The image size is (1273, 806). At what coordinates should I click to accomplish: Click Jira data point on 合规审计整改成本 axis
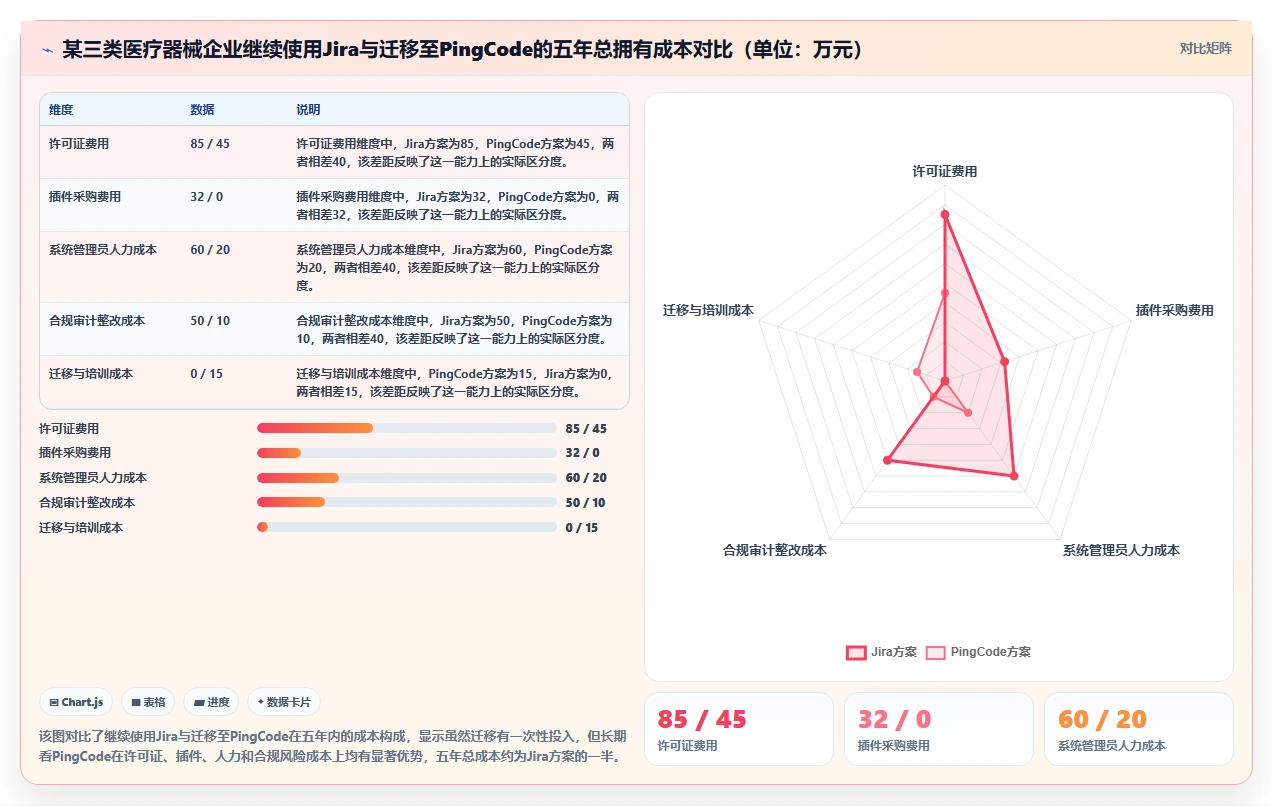[x=886, y=460]
